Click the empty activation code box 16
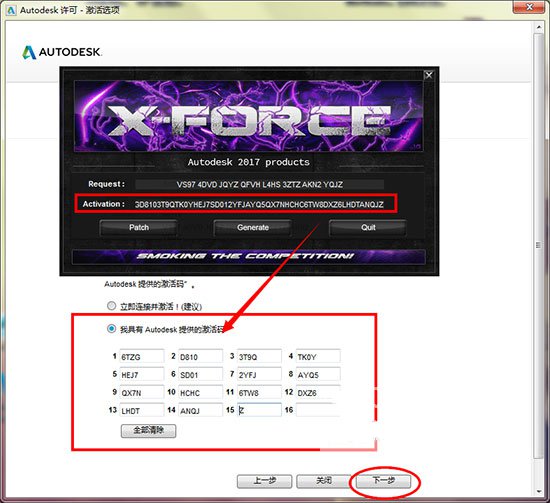 318,410
